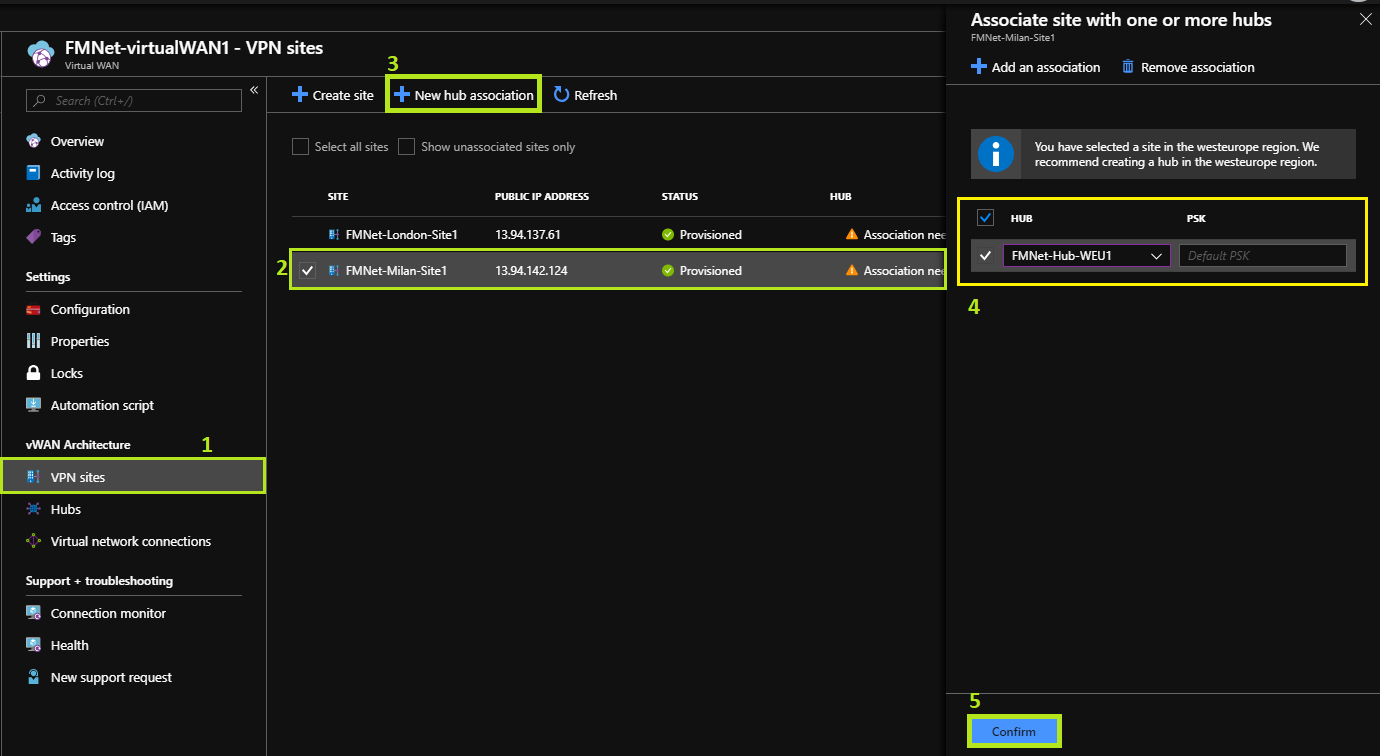This screenshot has width=1380, height=756.
Task: Open New support request menu item
Action: [112, 677]
